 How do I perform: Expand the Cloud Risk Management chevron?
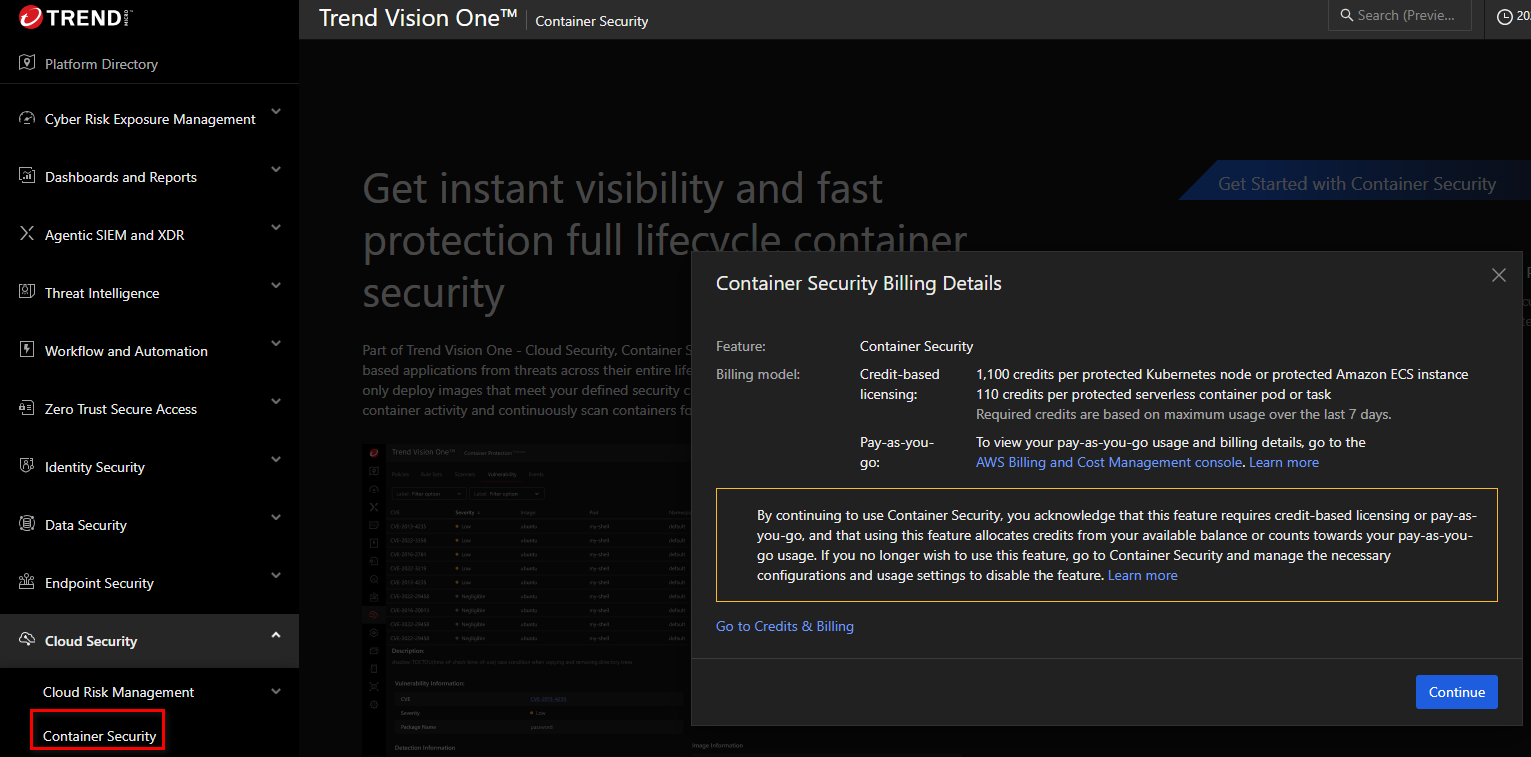pos(276,691)
